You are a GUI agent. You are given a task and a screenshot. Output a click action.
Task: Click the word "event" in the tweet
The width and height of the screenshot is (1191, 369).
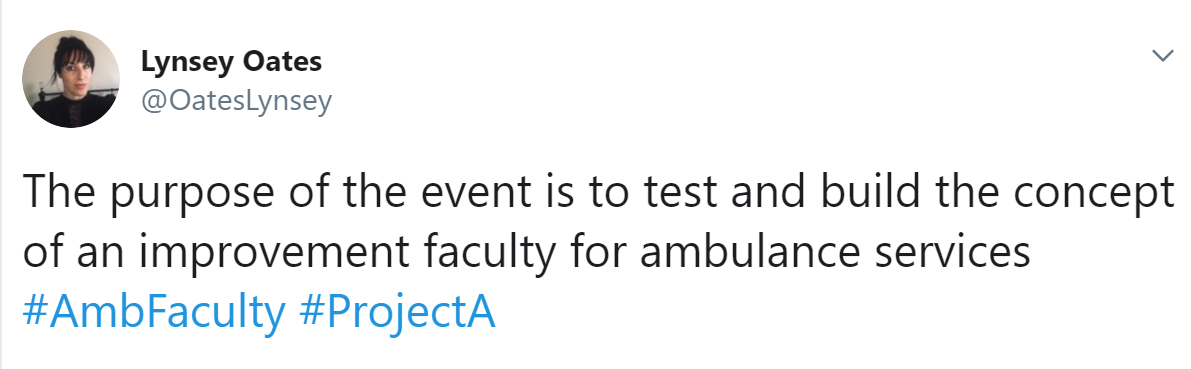pyautogui.click(x=466, y=191)
